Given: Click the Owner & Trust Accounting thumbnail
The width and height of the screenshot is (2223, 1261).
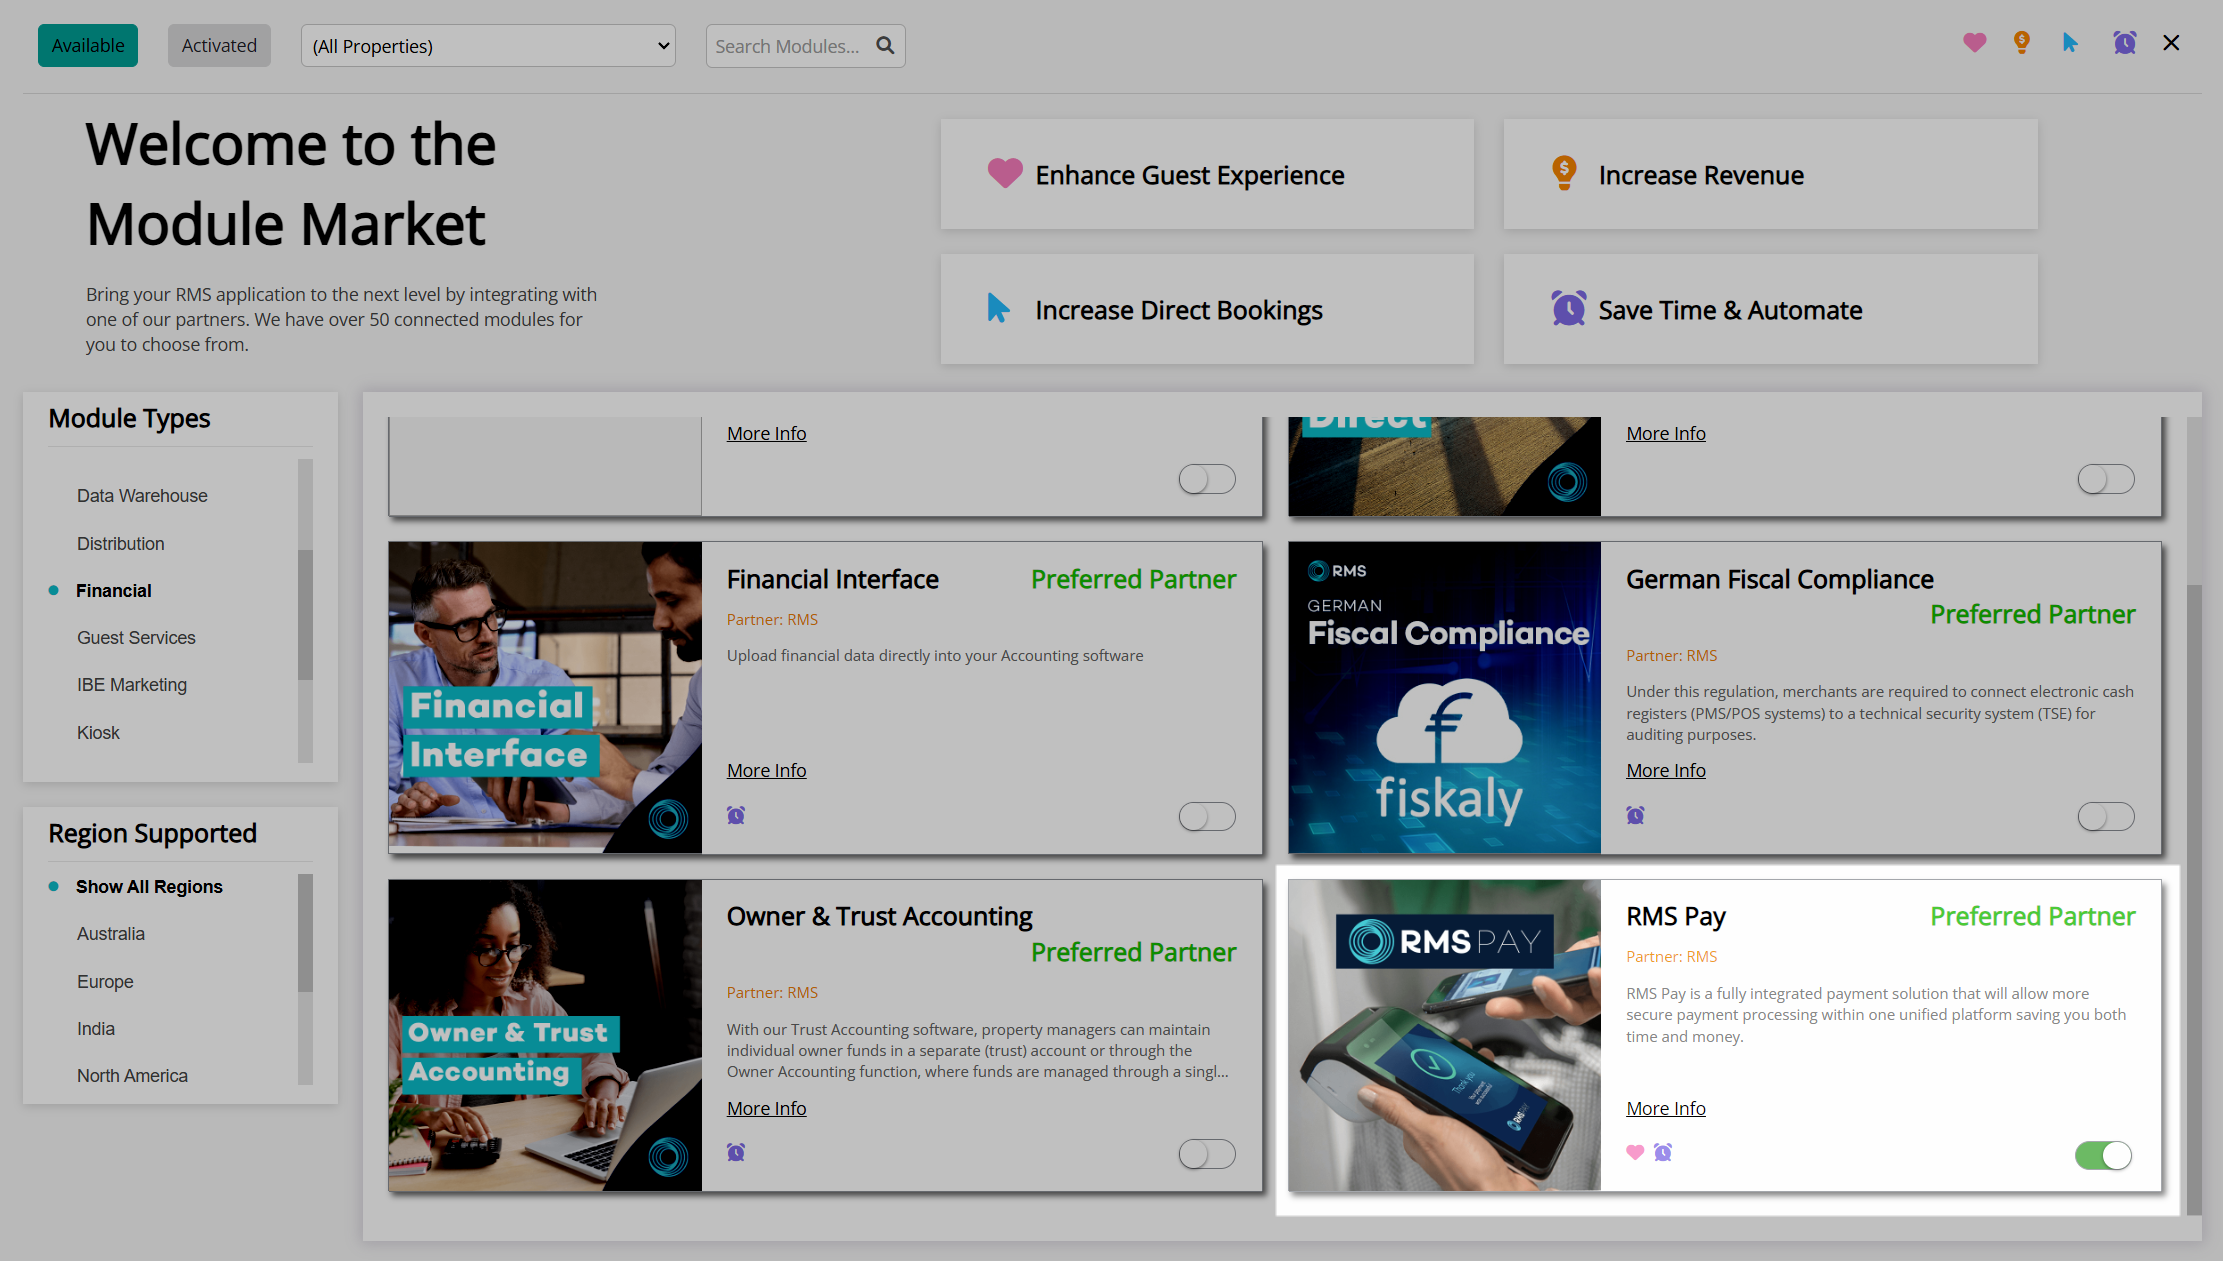Looking at the screenshot, I should [x=545, y=1035].
